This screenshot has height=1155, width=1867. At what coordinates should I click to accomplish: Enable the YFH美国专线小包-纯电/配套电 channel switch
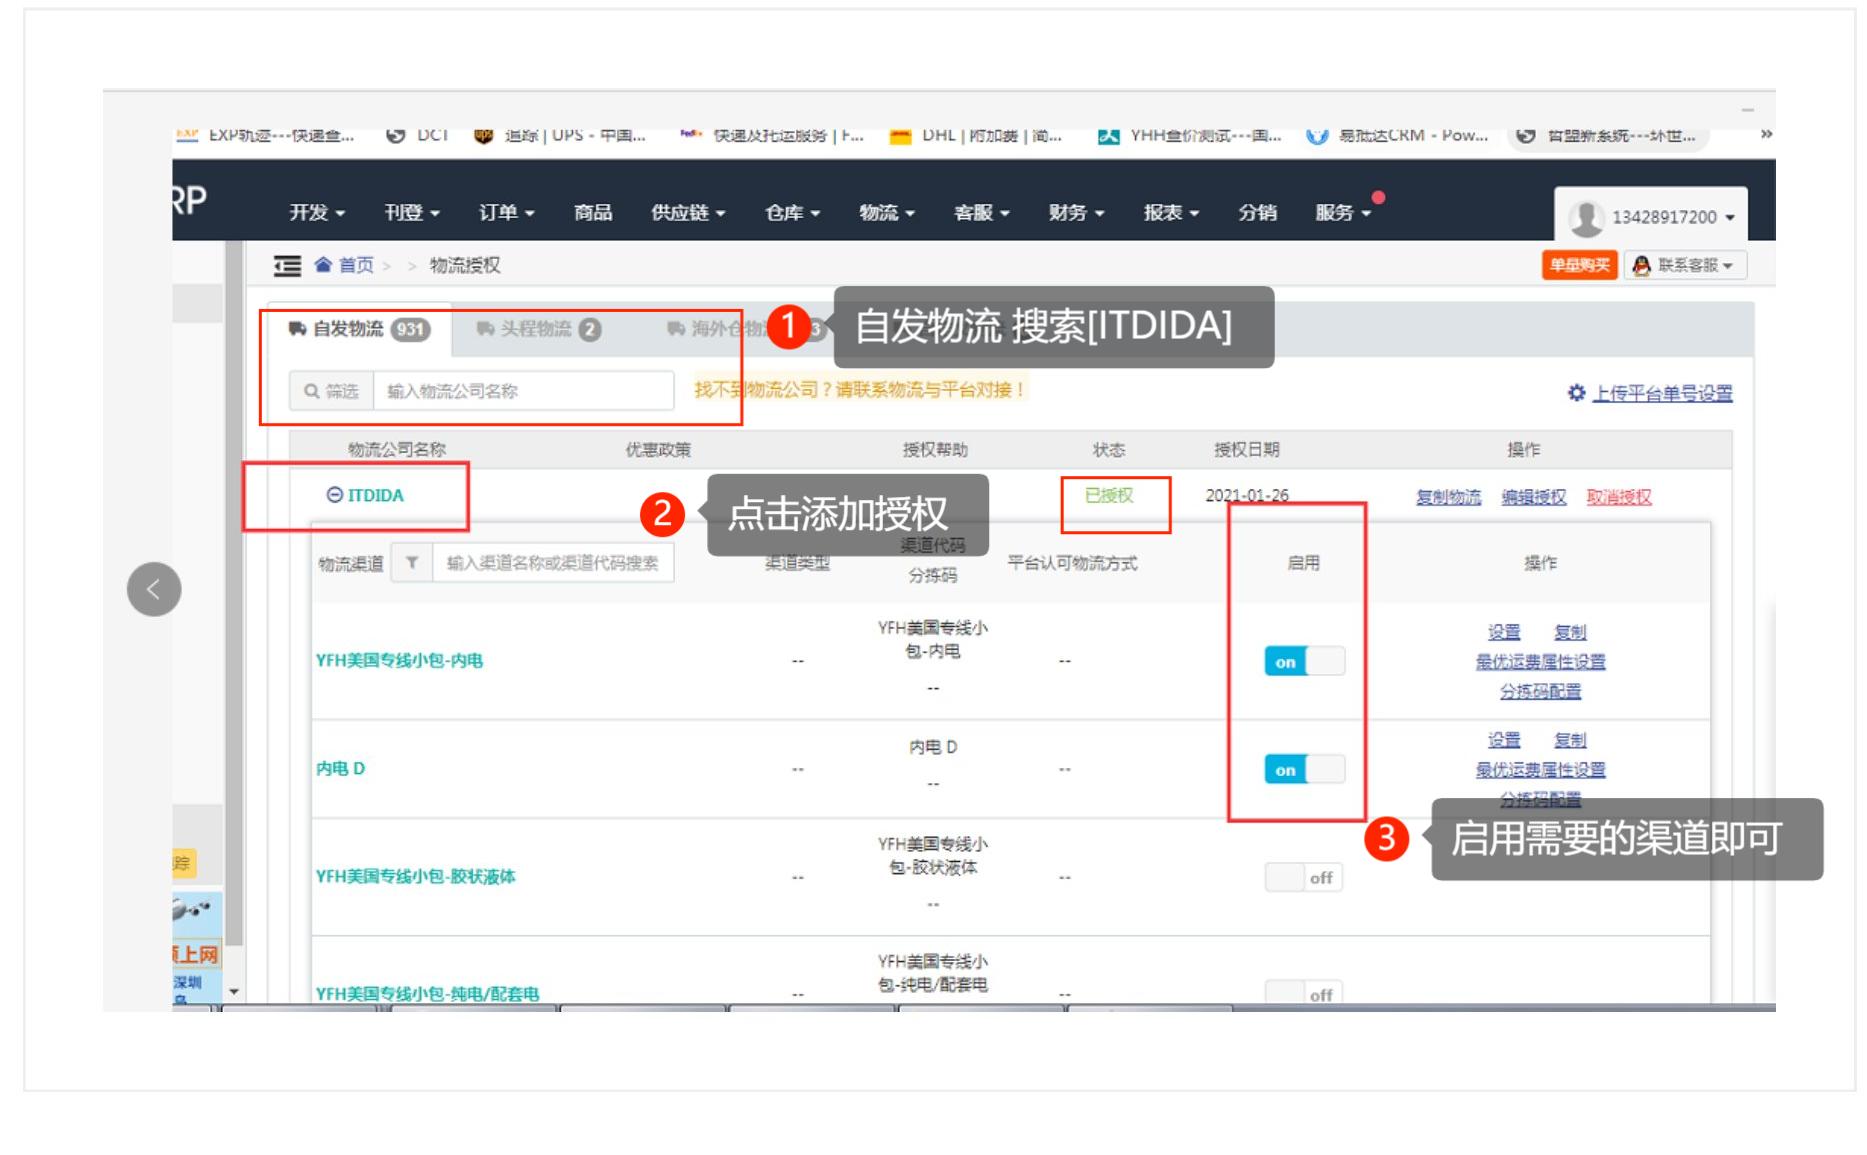[1304, 992]
